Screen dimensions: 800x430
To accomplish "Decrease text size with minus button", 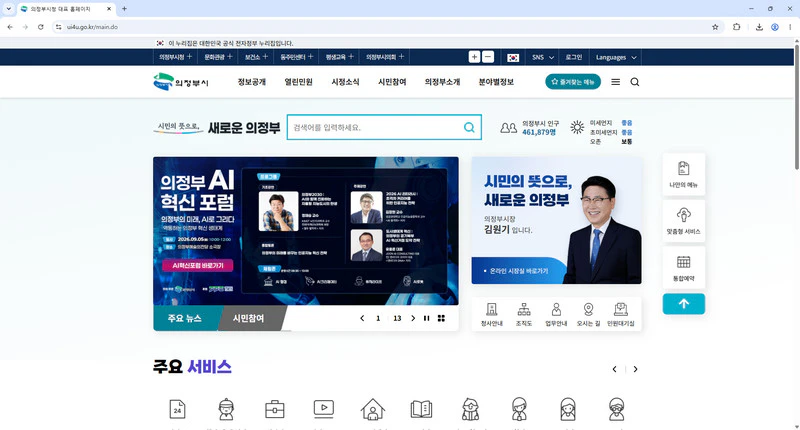I will (488, 57).
